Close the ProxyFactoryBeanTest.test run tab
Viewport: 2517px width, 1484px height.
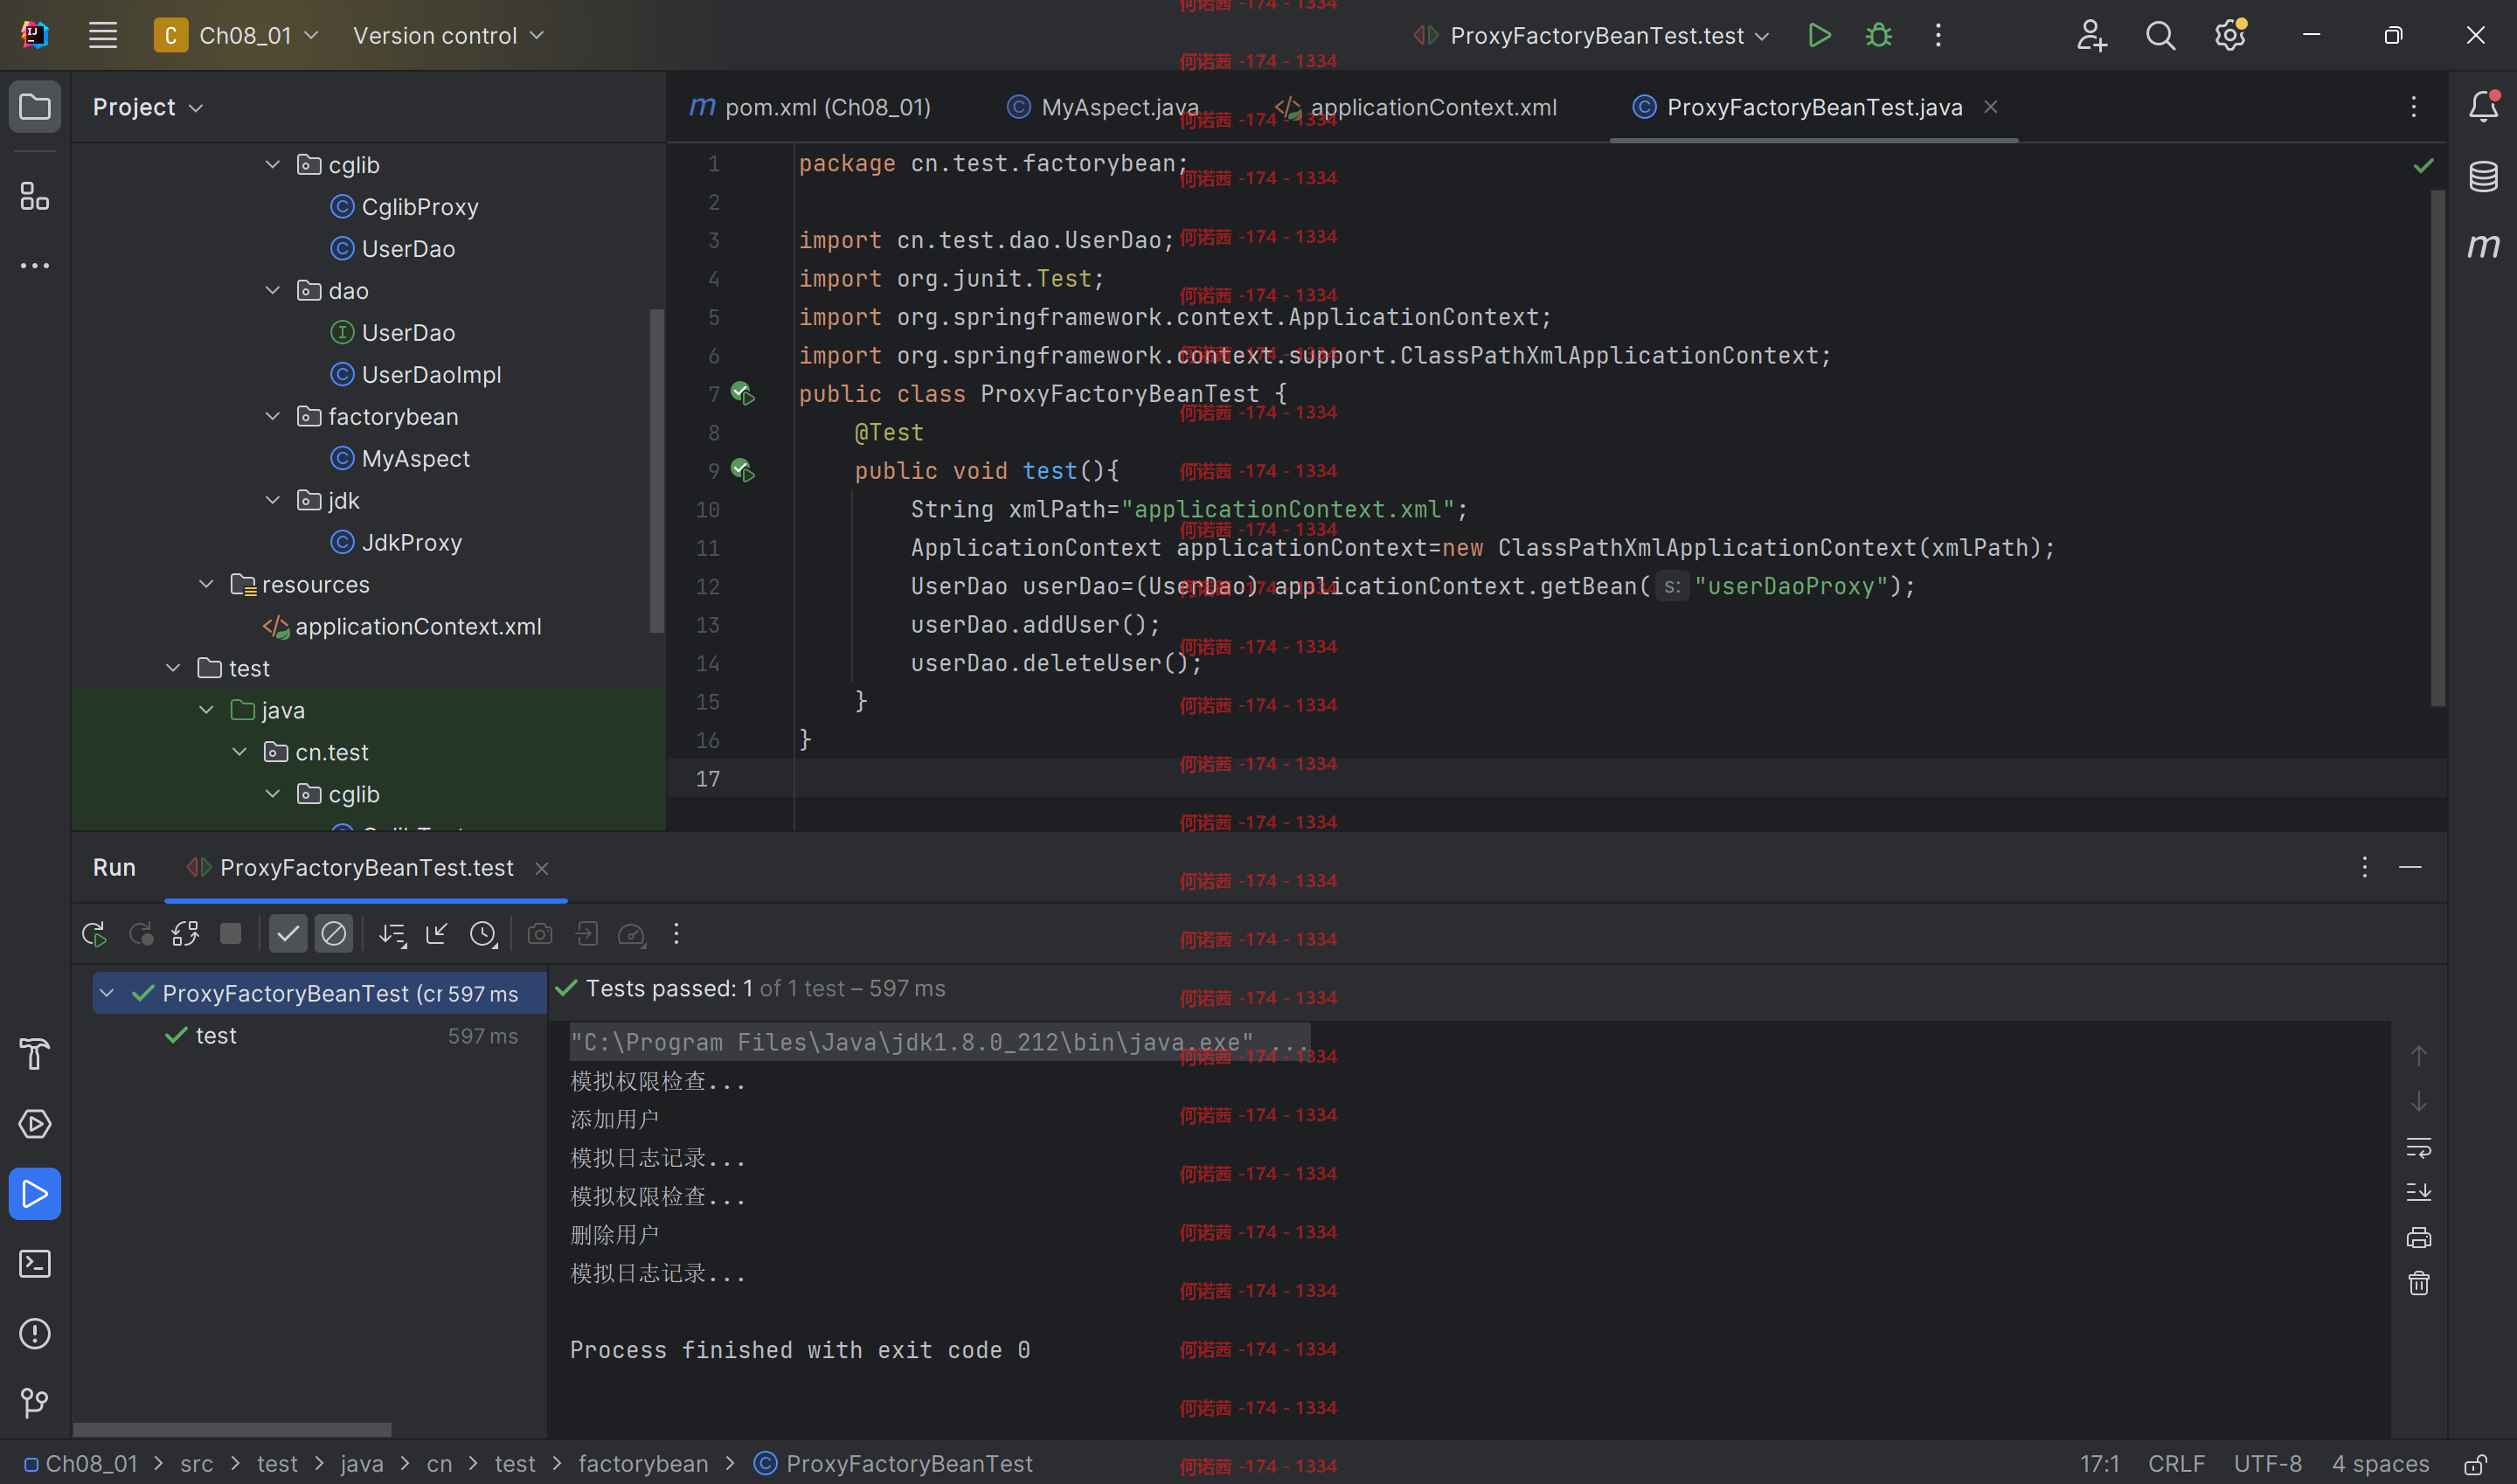(542, 869)
